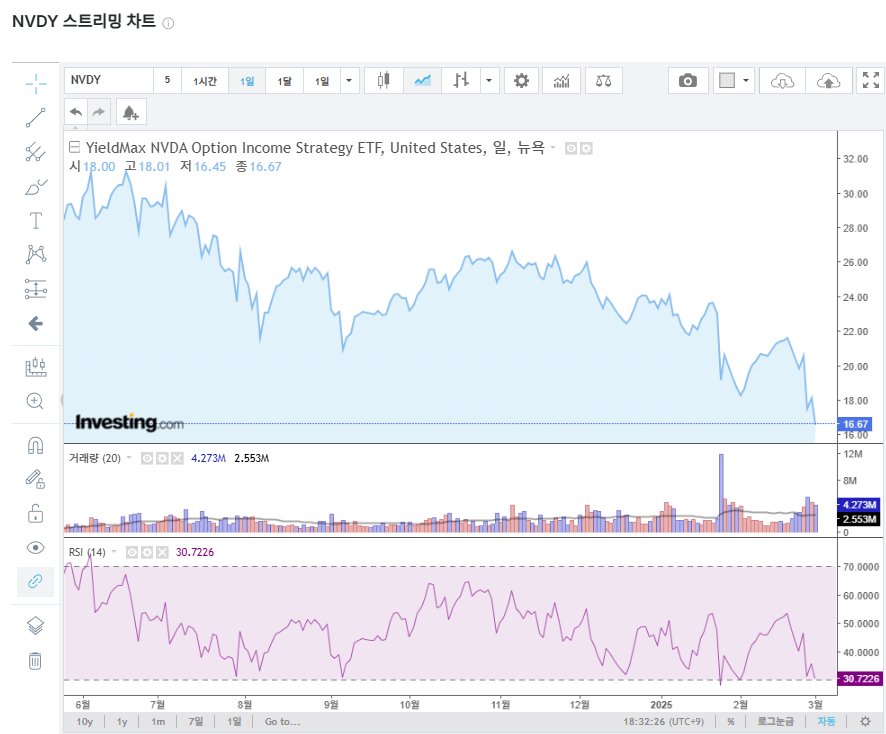This screenshot has height=734, width=886.
Task: Select the brush drawing tool
Action: tap(36, 186)
